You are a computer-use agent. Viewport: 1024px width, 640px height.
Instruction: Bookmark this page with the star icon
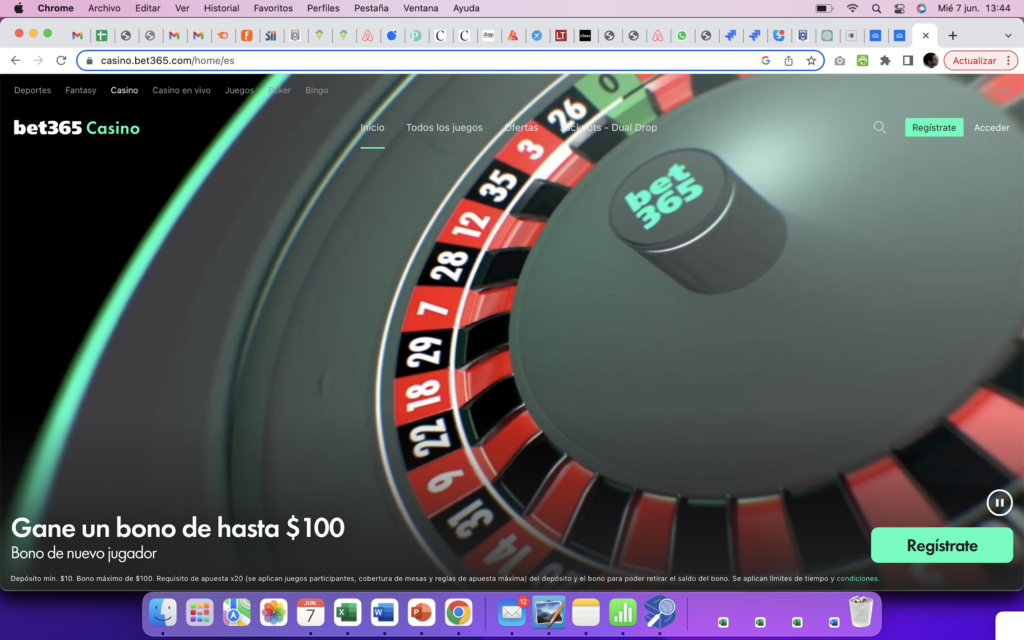(x=811, y=60)
